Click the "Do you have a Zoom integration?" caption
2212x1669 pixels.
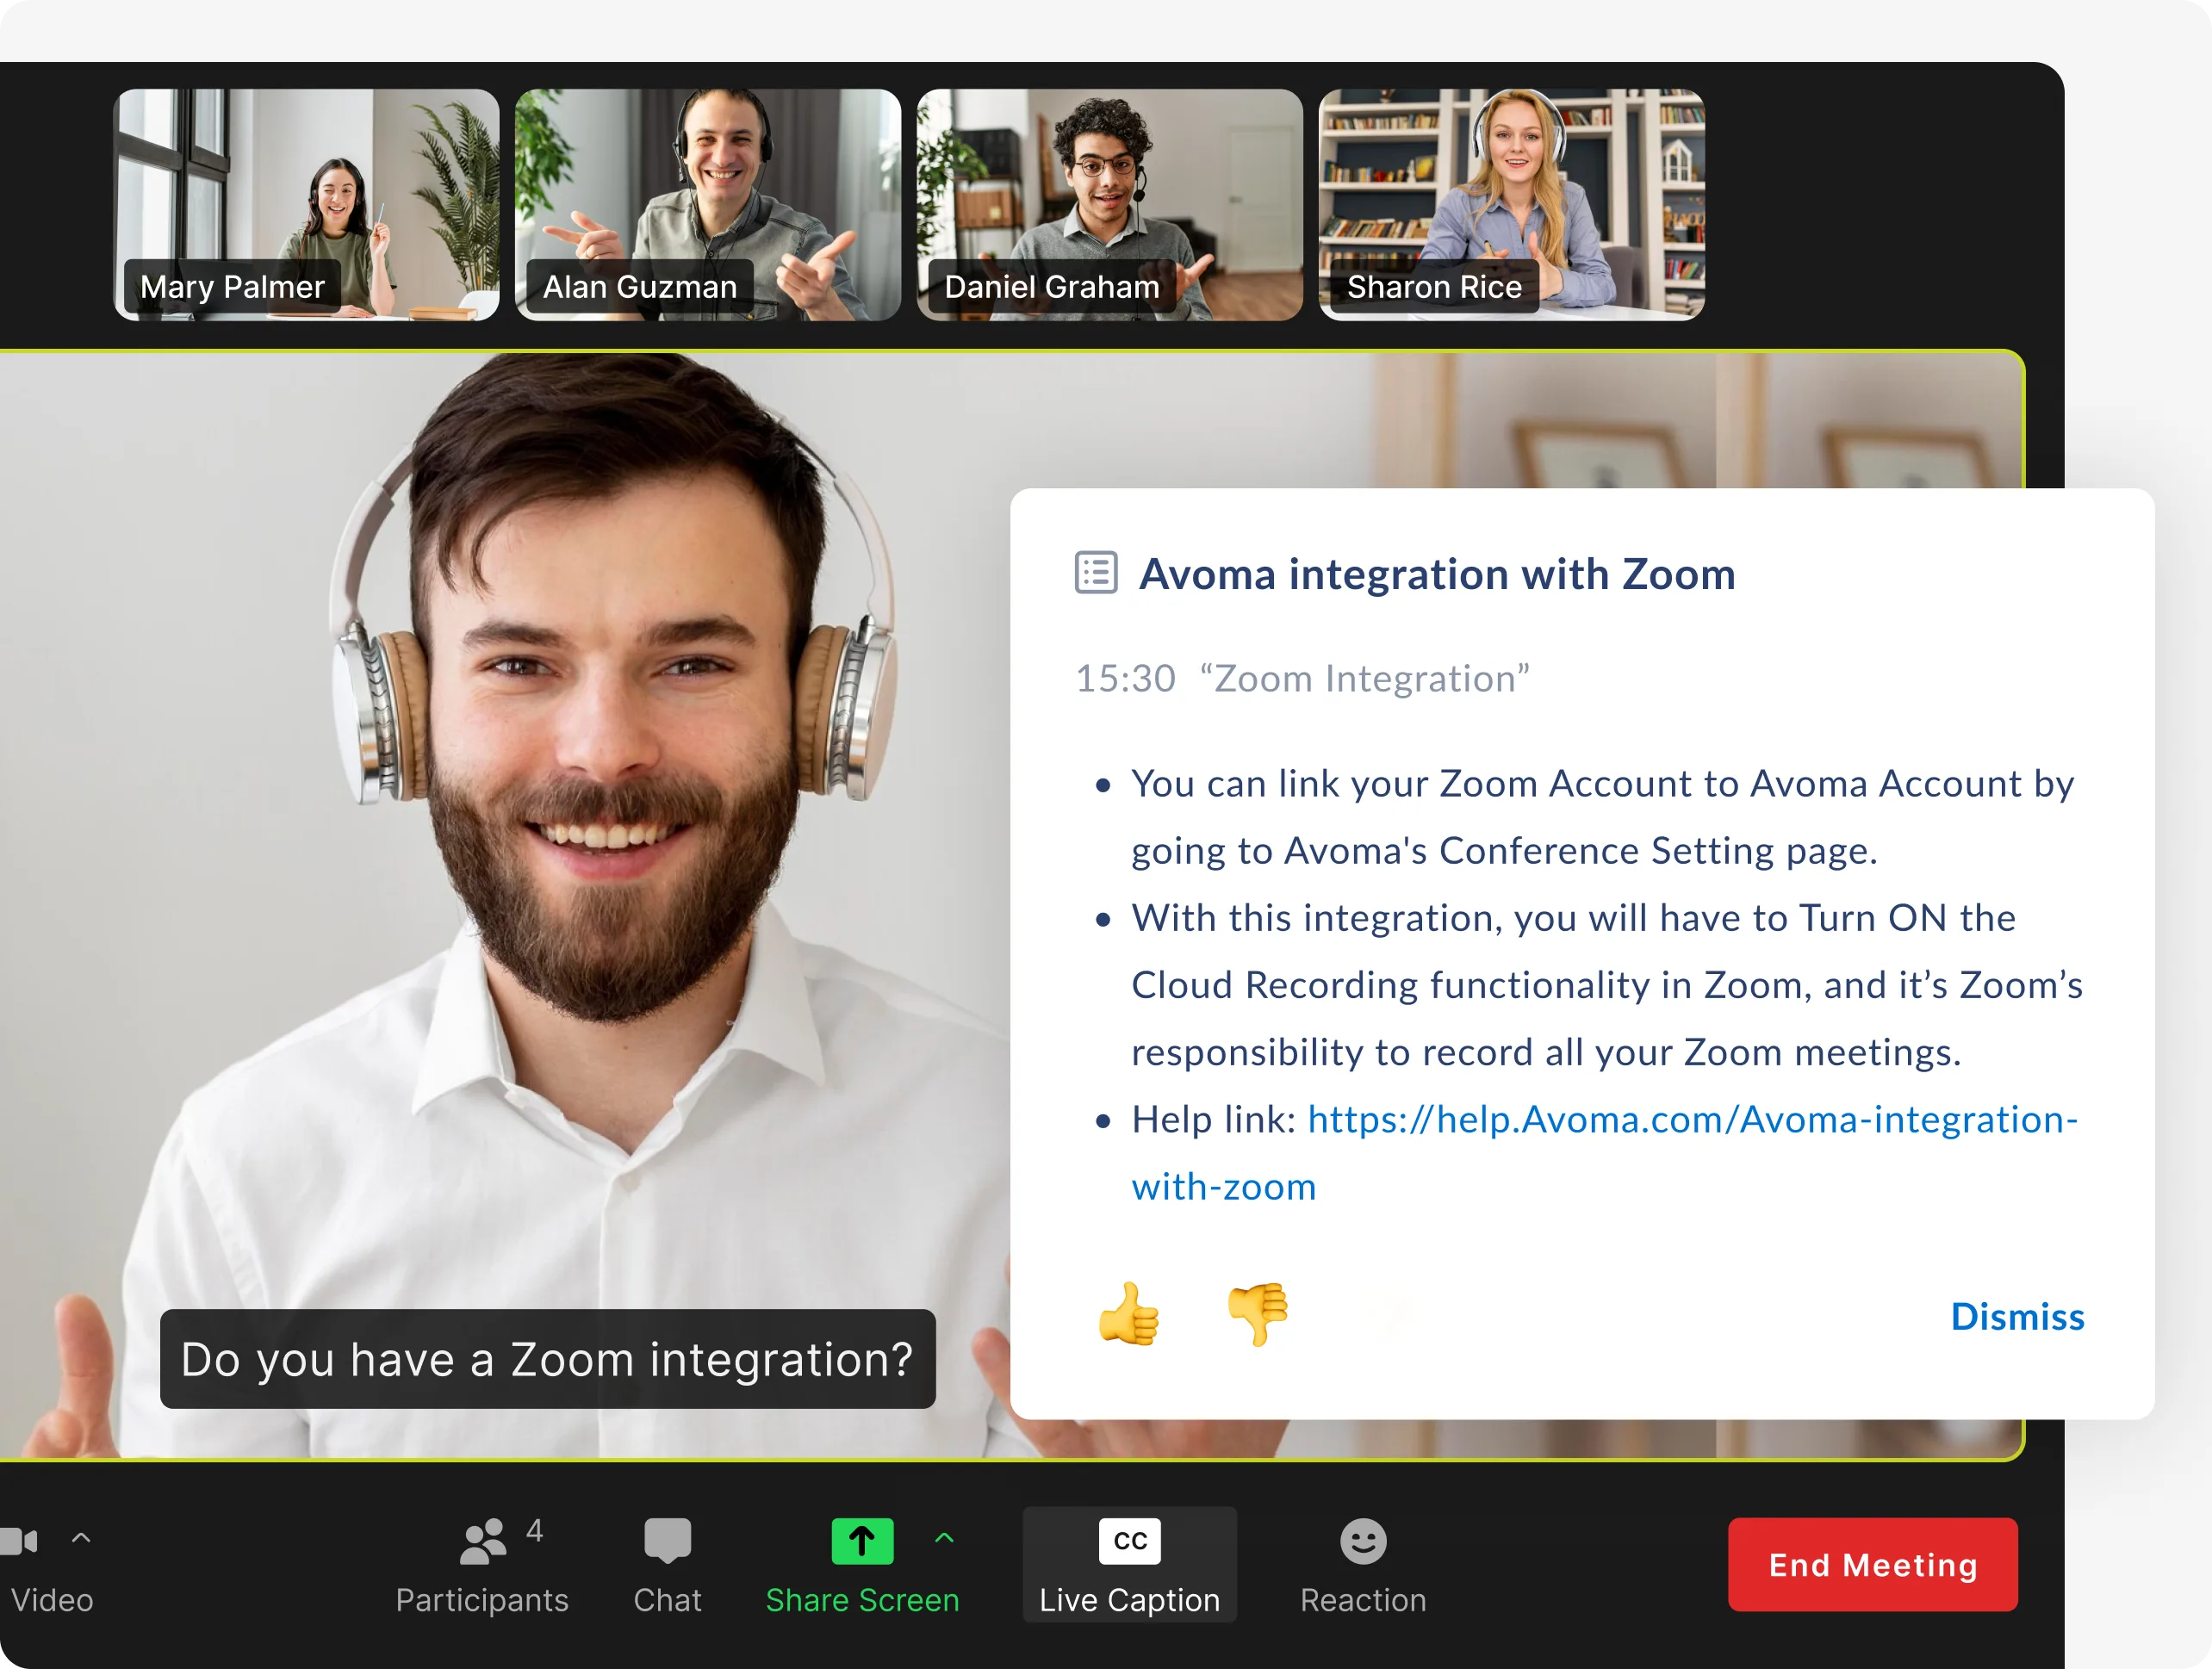(547, 1359)
